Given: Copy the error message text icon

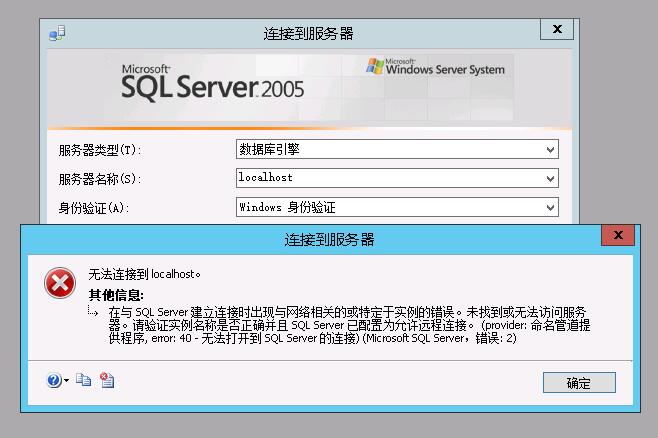Looking at the screenshot, I should tap(84, 380).
